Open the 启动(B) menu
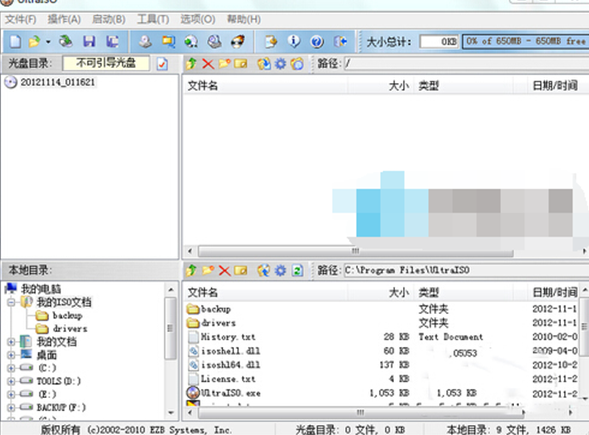 (109, 19)
